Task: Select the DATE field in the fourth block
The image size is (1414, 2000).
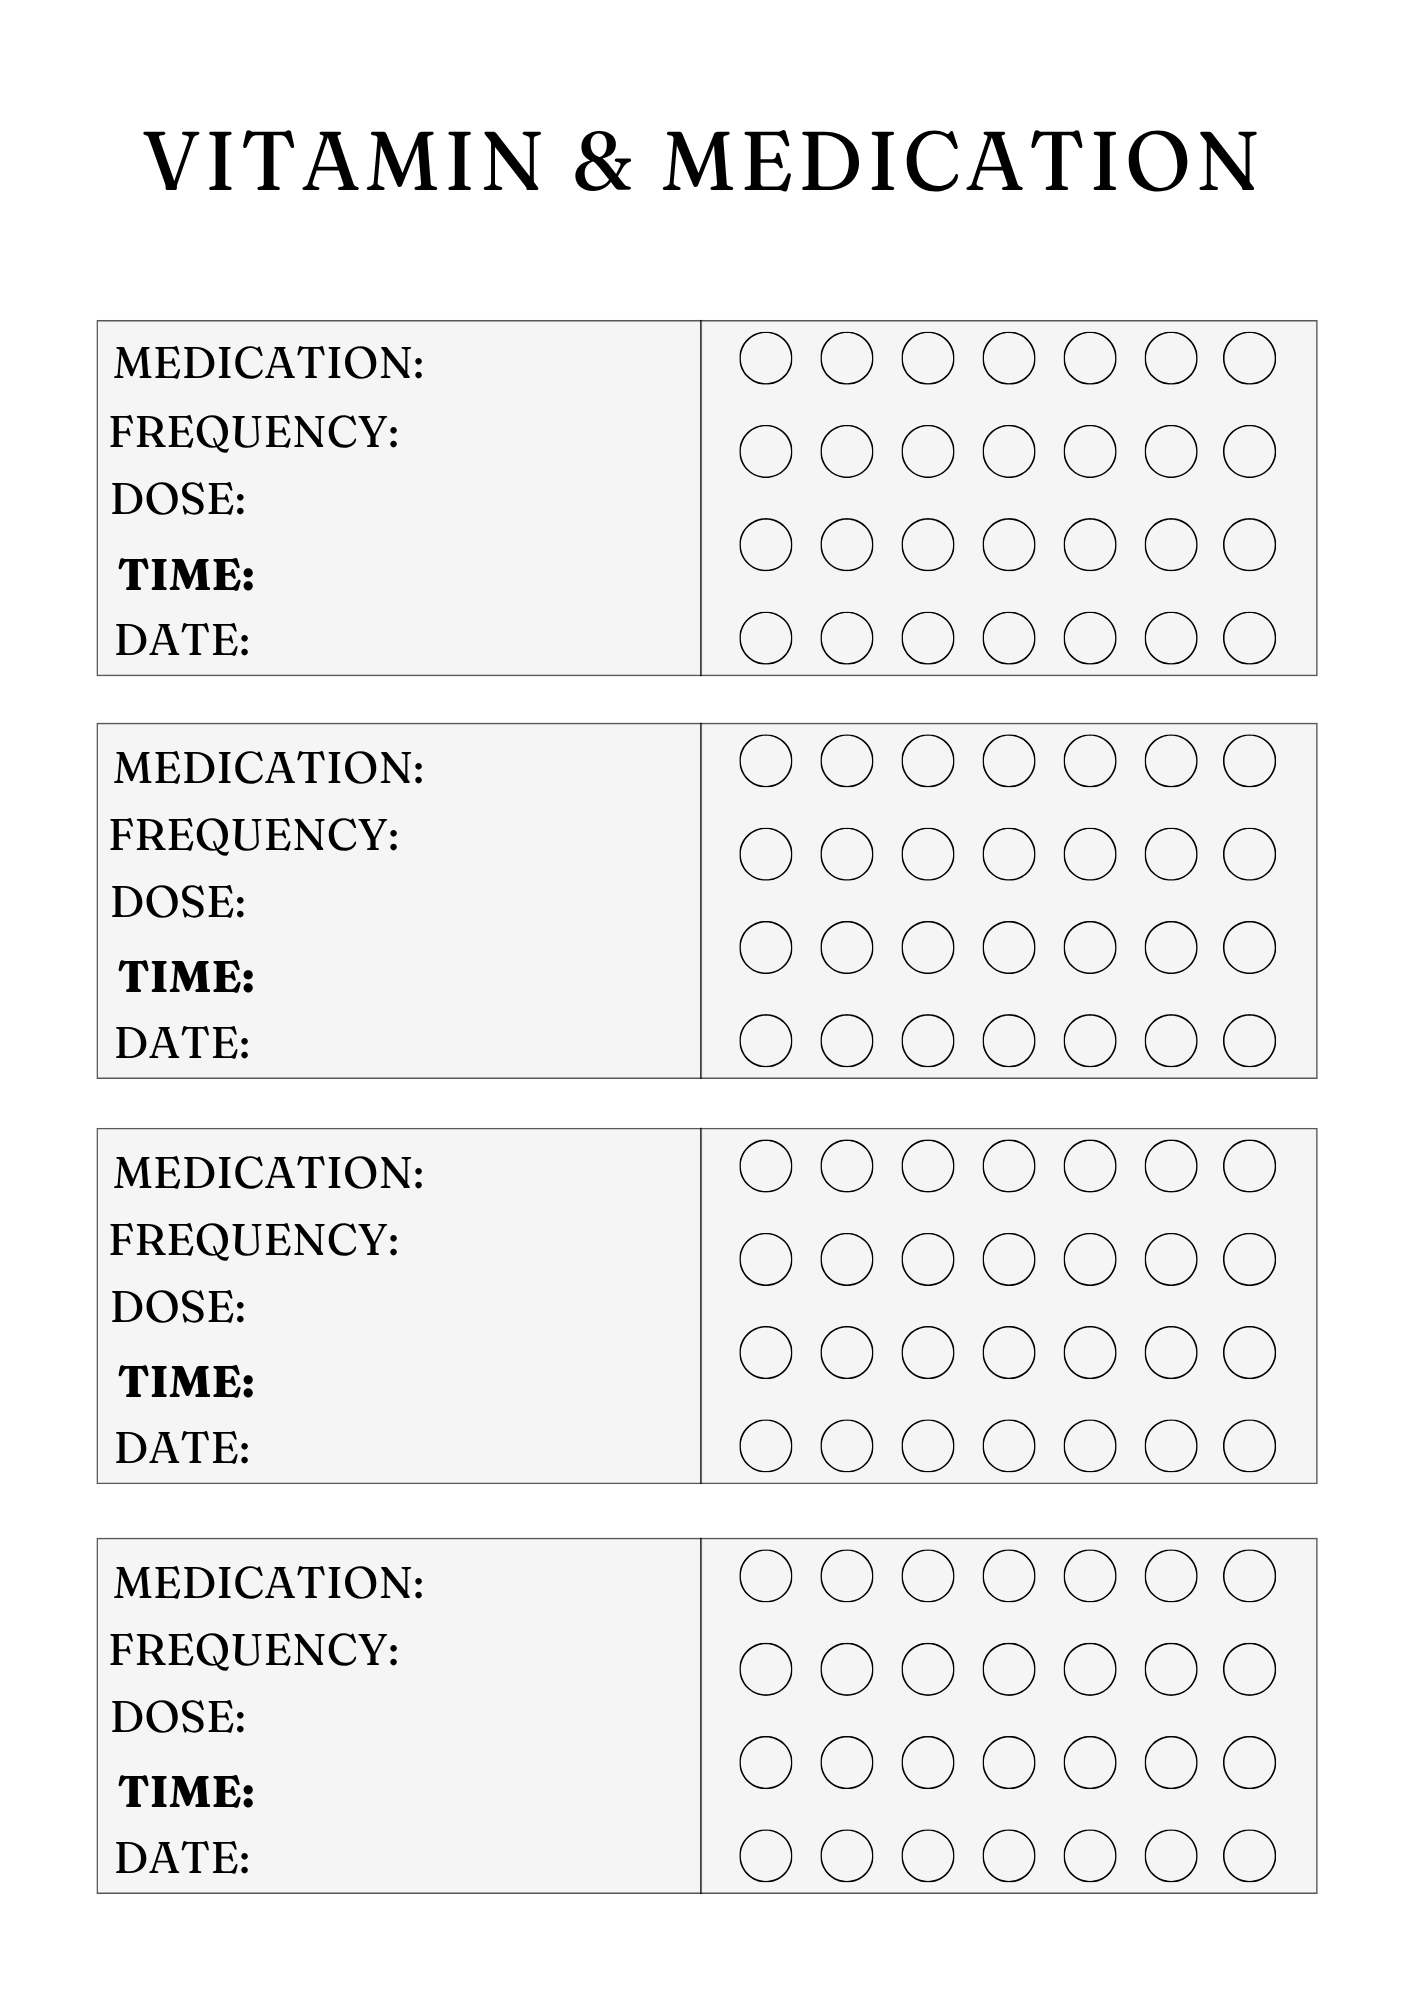Action: coord(470,1858)
